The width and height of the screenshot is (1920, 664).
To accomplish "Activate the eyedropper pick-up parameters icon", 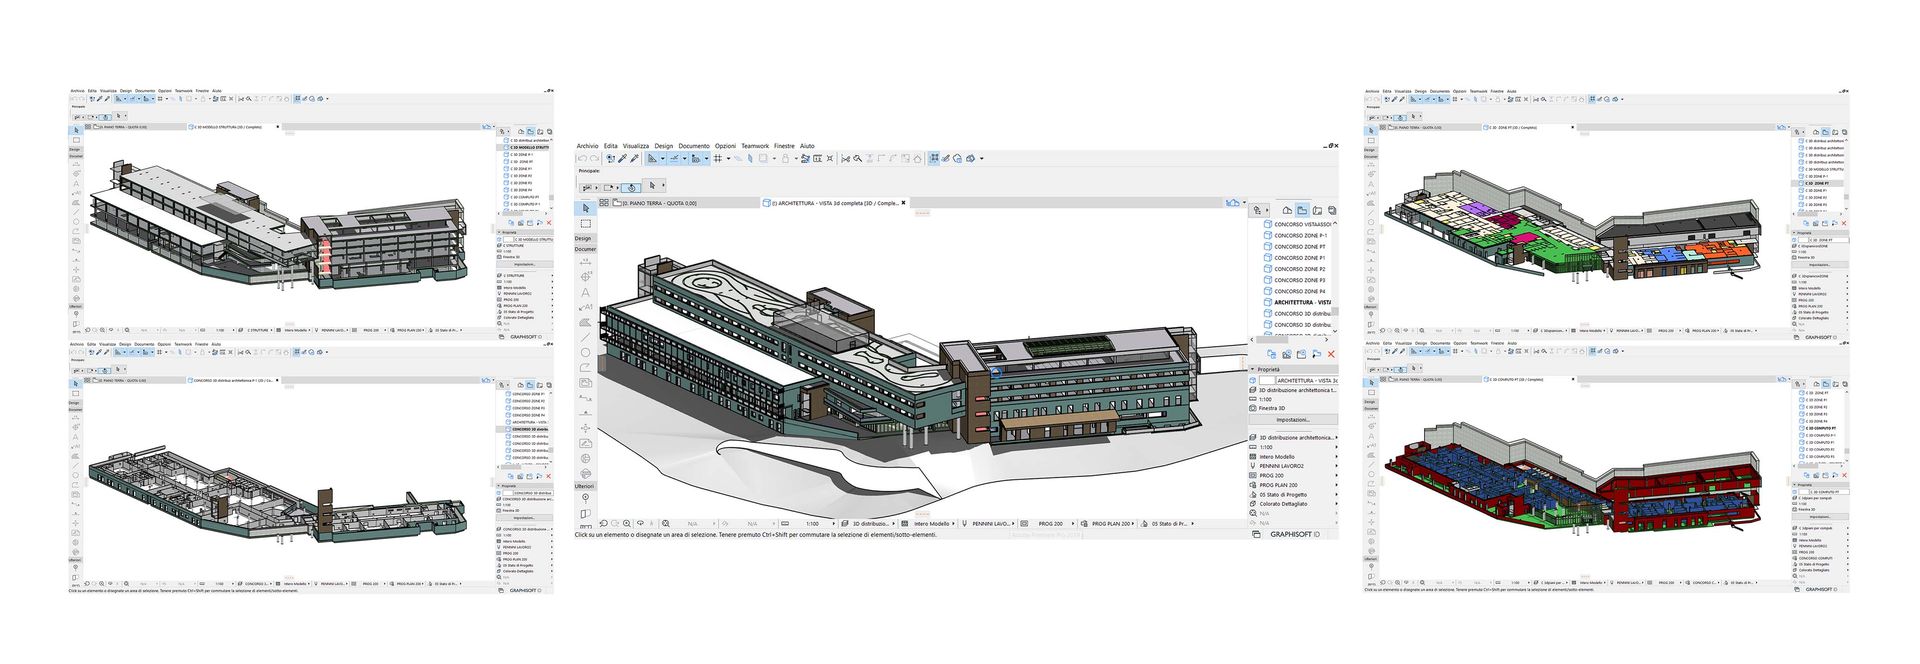I will point(622,158).
